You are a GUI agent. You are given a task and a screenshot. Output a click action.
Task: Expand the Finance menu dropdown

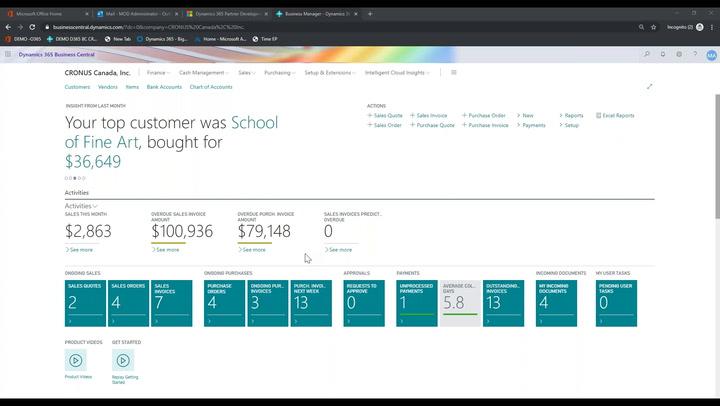click(158, 73)
